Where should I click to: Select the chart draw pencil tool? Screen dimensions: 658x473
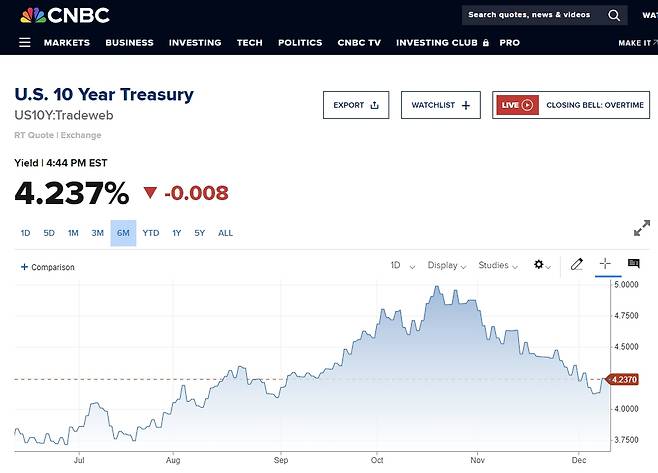coord(576,265)
